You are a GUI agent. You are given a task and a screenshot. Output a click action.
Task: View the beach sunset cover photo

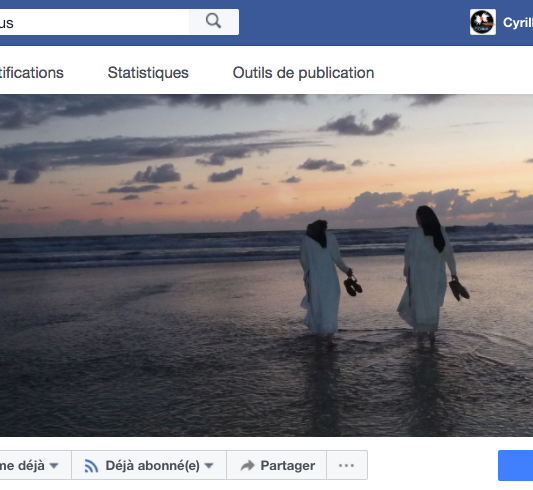coord(266,265)
